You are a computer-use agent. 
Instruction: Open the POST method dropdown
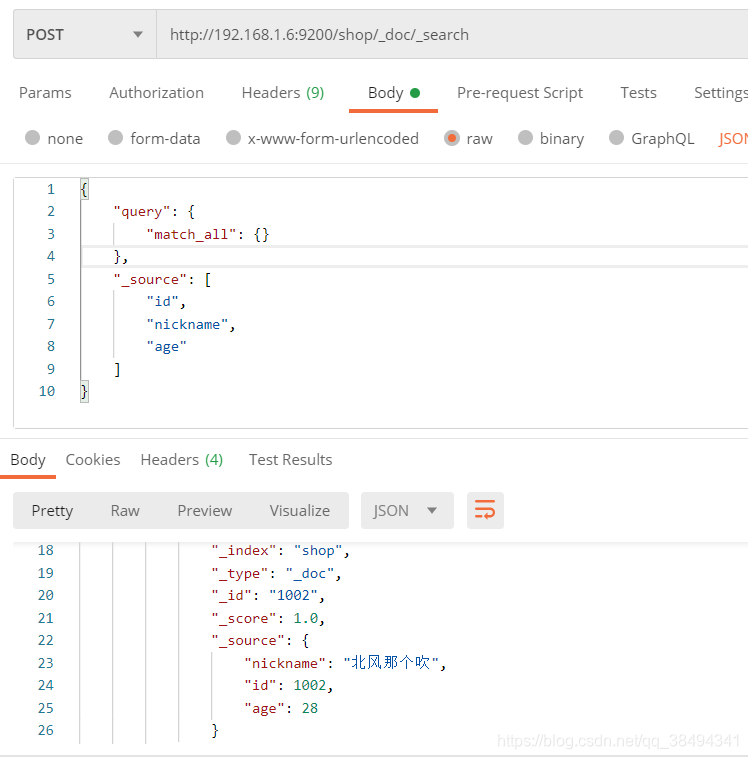click(84, 35)
